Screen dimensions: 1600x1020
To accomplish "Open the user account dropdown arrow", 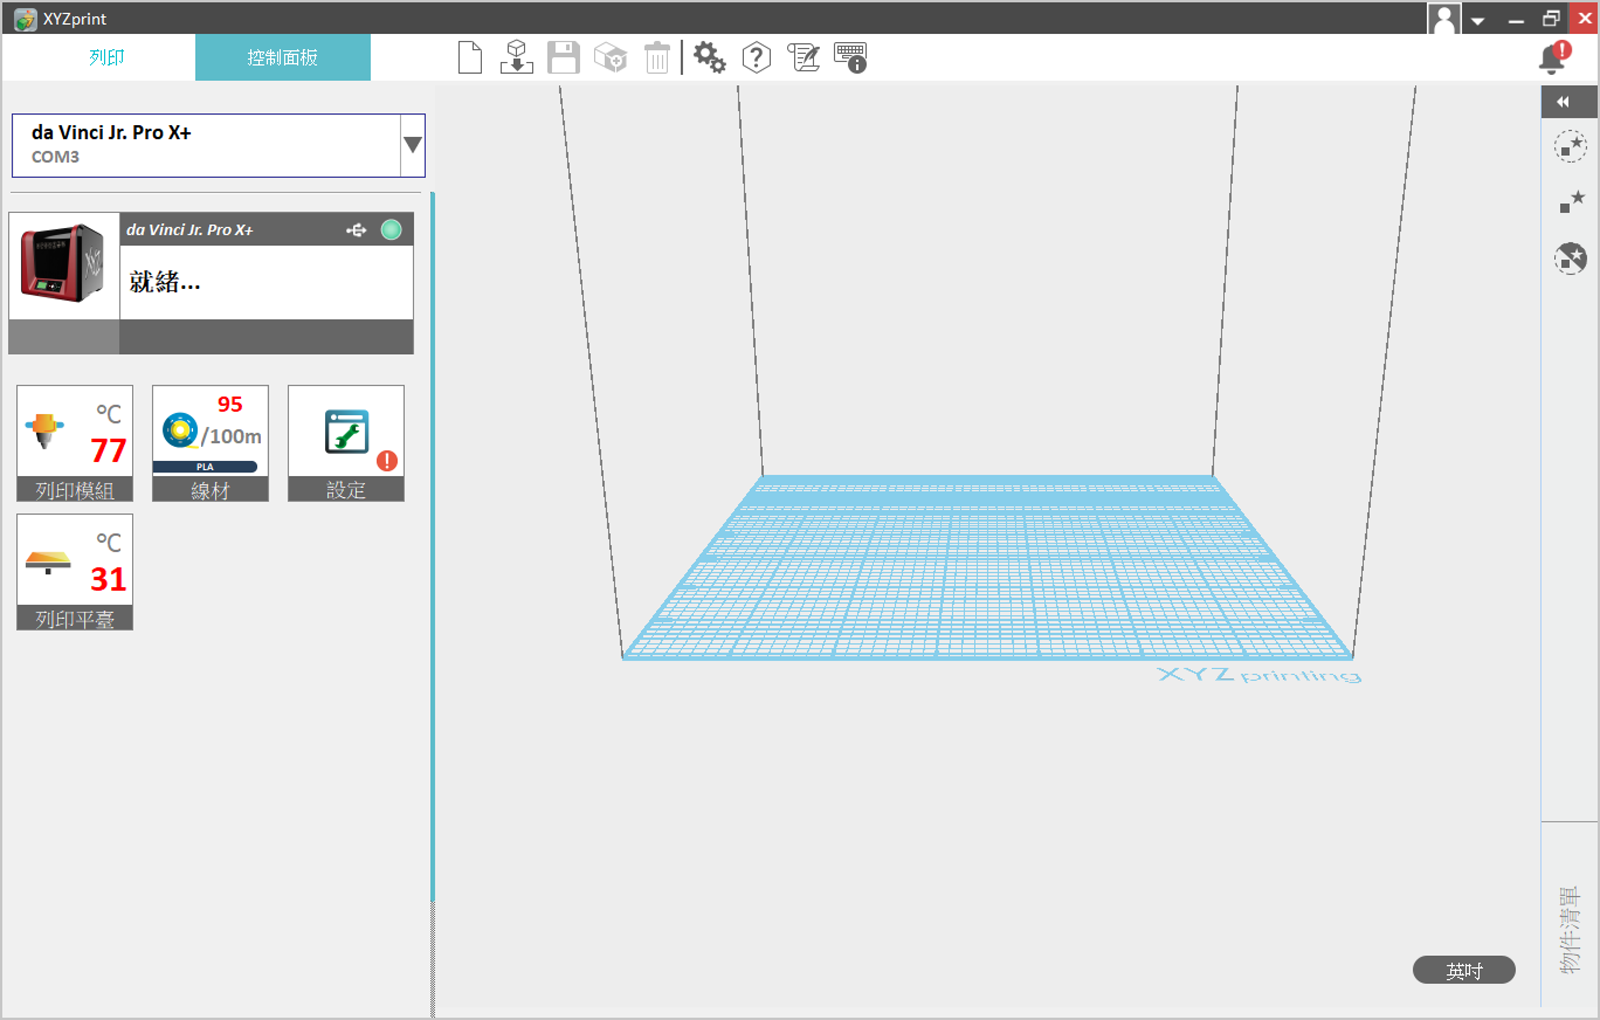I will coord(1478,20).
